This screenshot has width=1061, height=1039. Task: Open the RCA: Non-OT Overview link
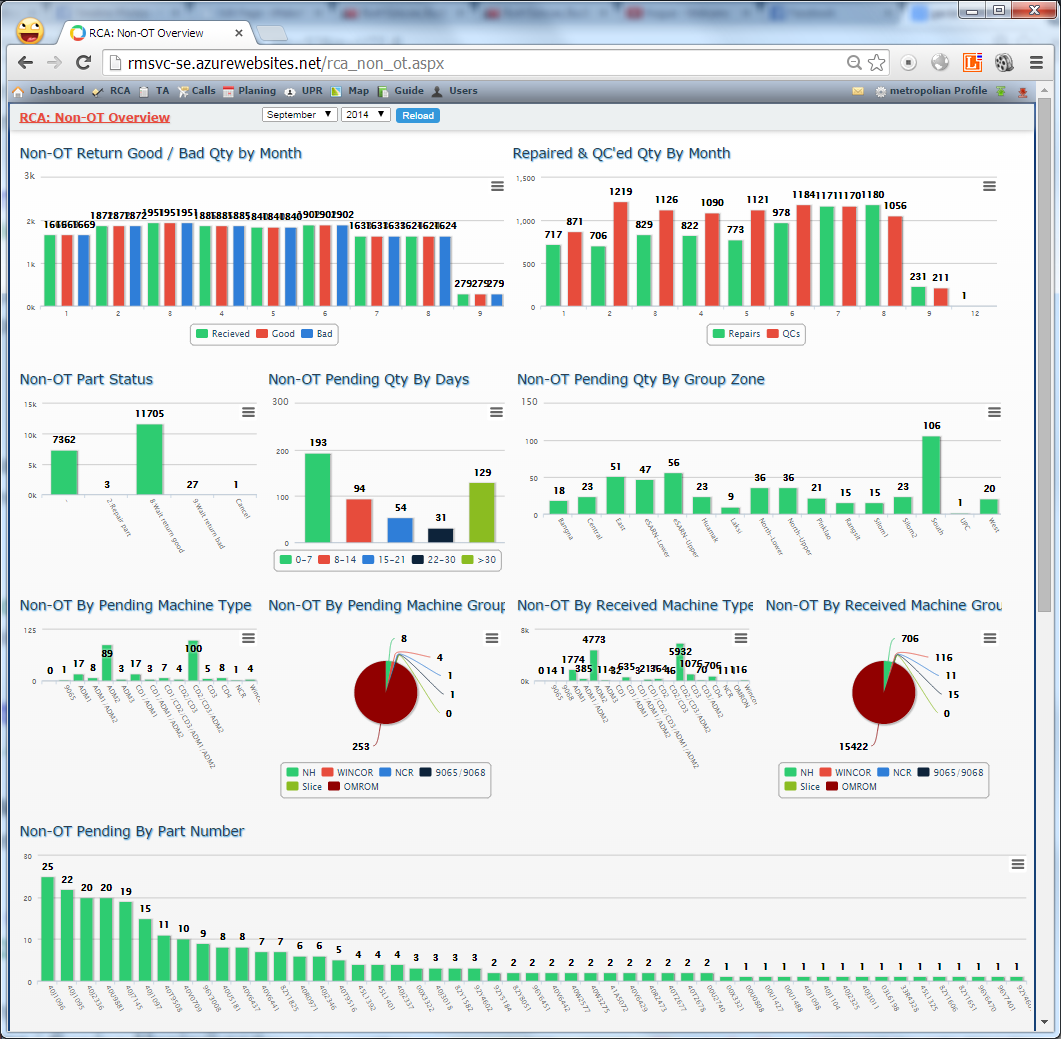click(95, 117)
